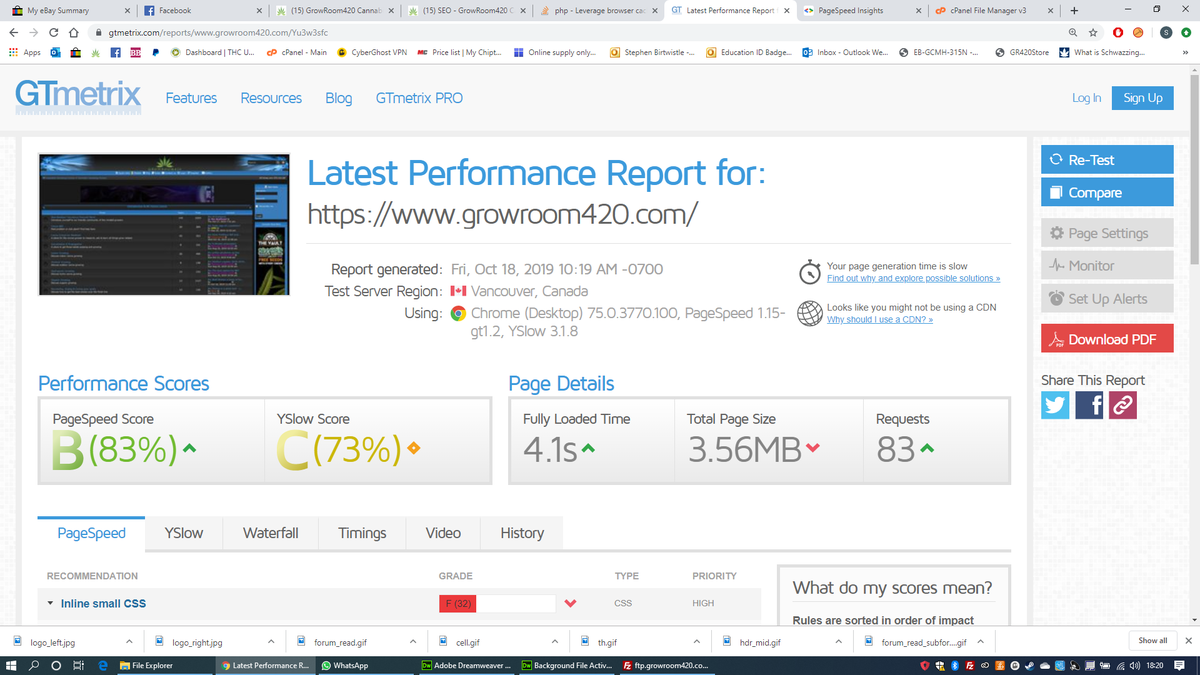Download the PDF report
The image size is (1200, 675).
[x=1106, y=340]
